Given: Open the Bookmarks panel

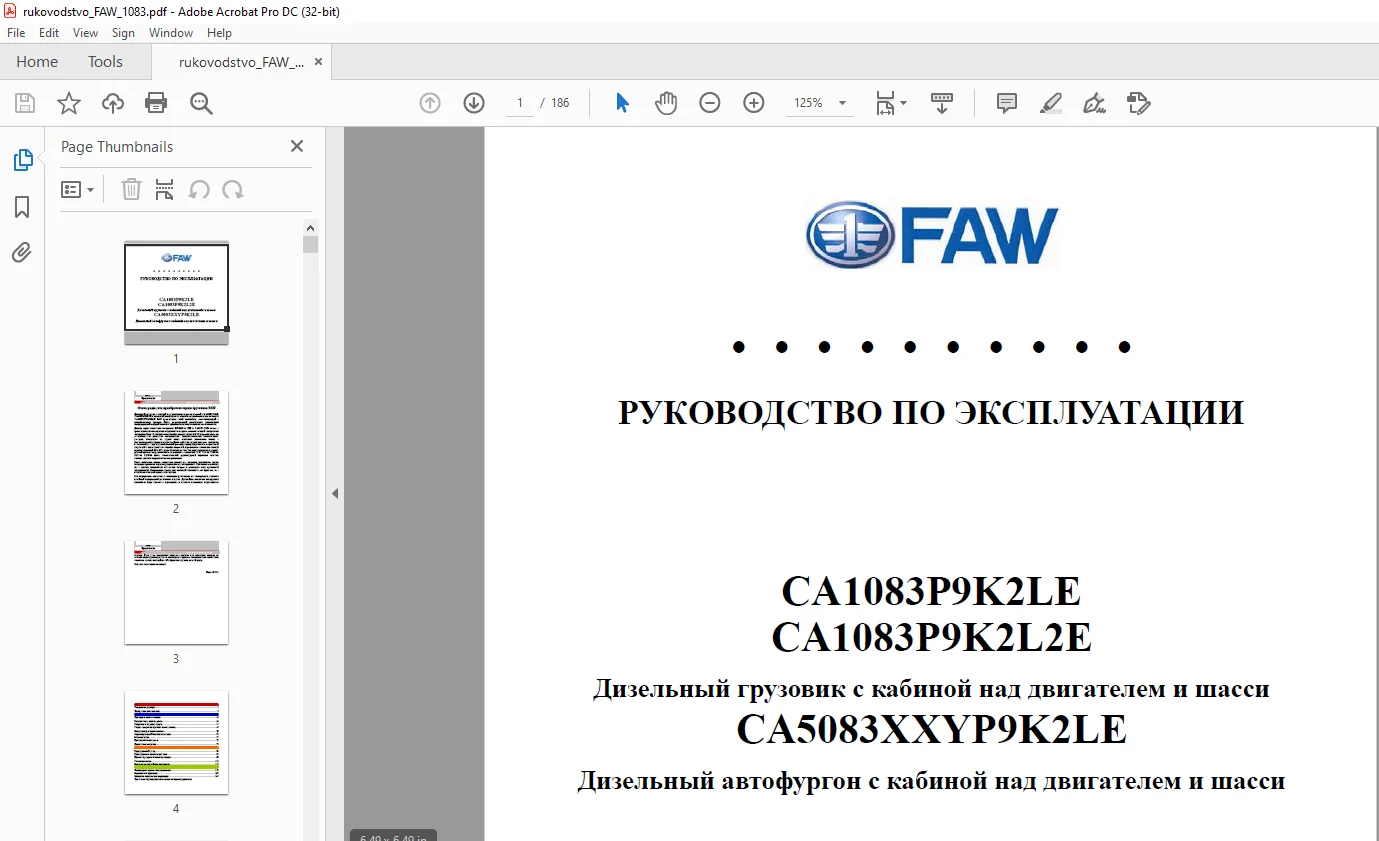Looking at the screenshot, I should click(22, 207).
